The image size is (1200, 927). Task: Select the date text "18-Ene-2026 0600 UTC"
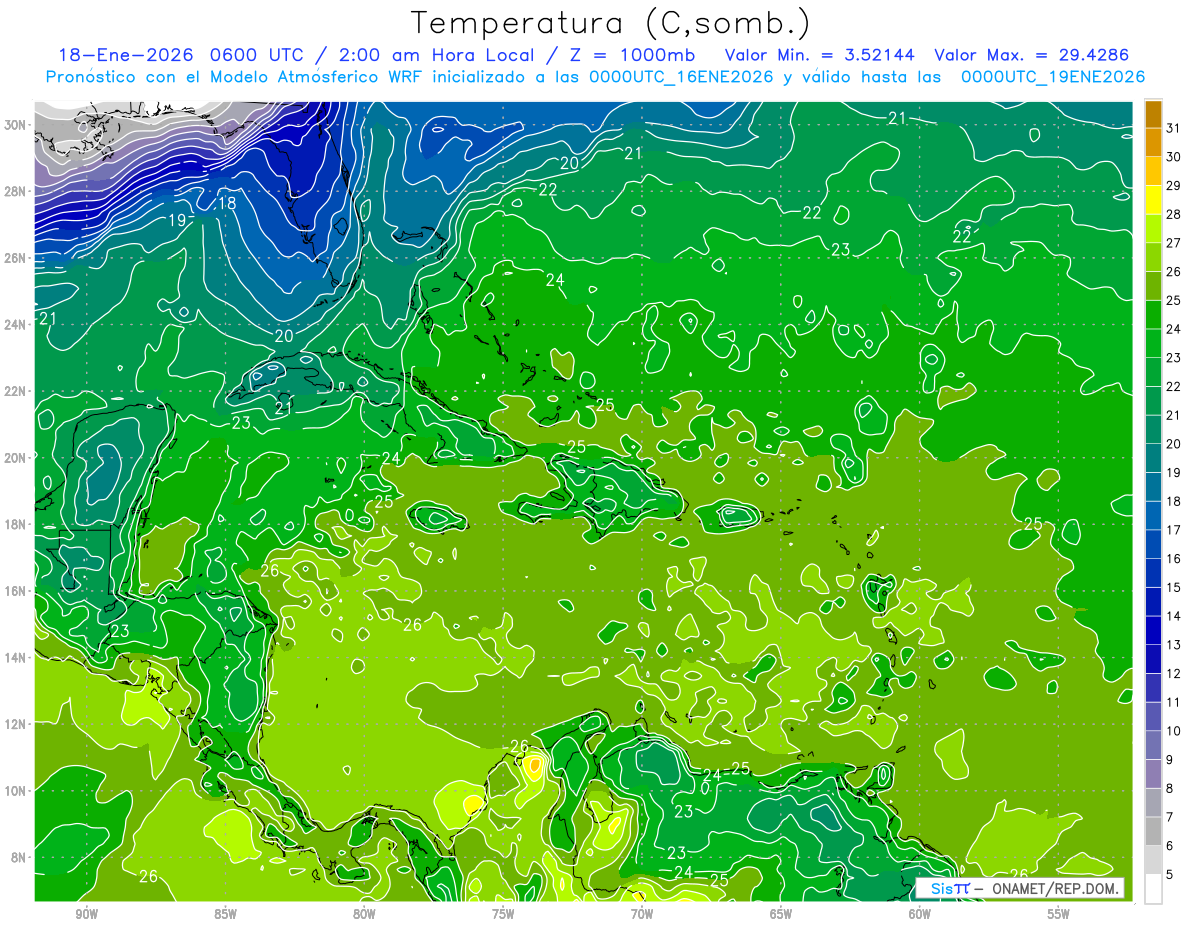[179, 56]
